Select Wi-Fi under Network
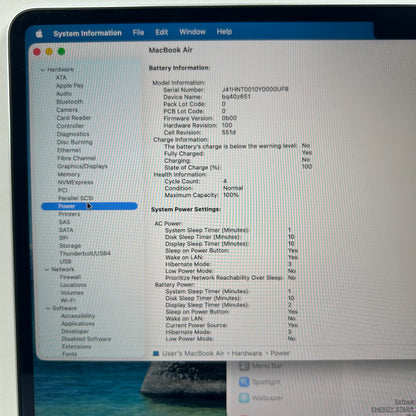Image resolution: width=416 pixels, height=416 pixels. coord(68,300)
